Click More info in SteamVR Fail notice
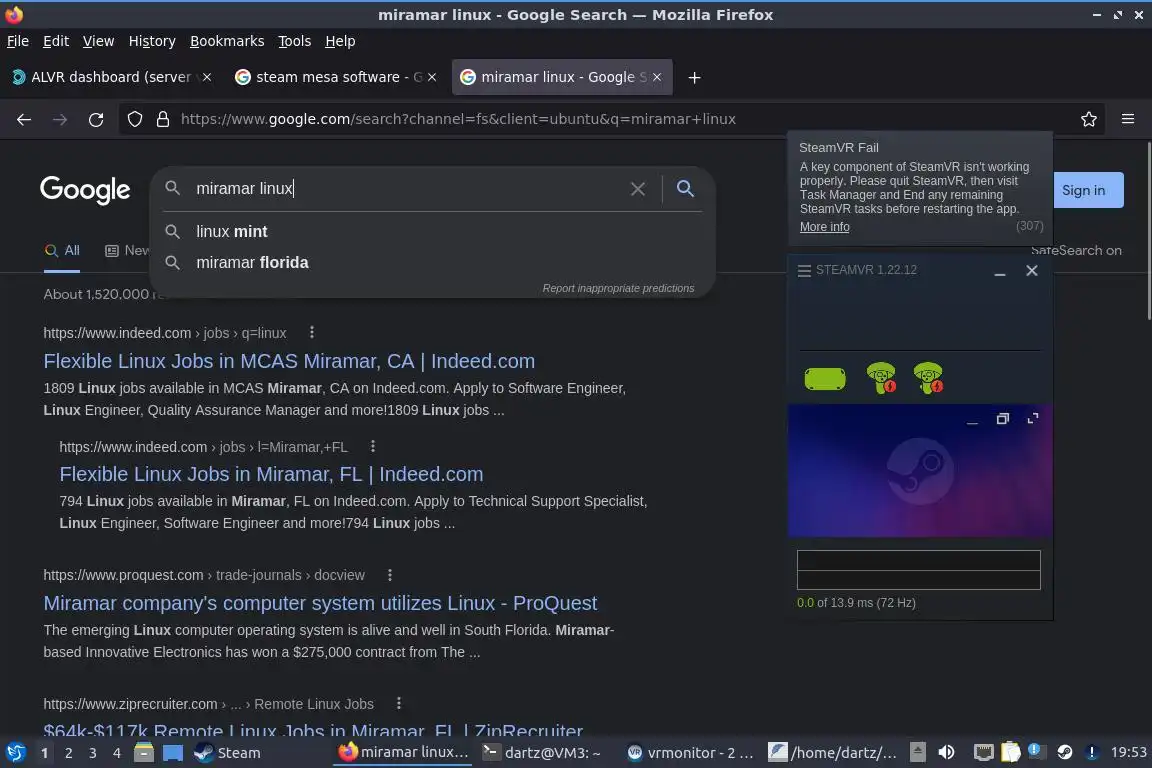This screenshot has height=768, width=1152. coord(824,227)
